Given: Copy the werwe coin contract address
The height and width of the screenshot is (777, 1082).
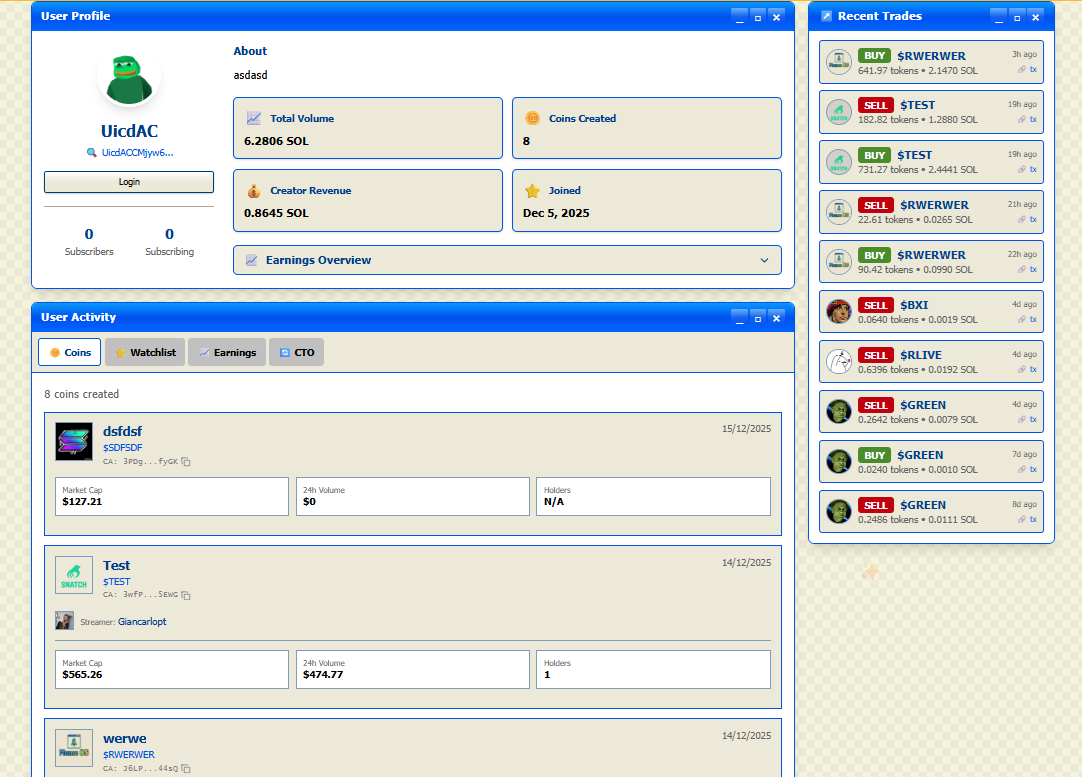Looking at the screenshot, I should point(186,769).
